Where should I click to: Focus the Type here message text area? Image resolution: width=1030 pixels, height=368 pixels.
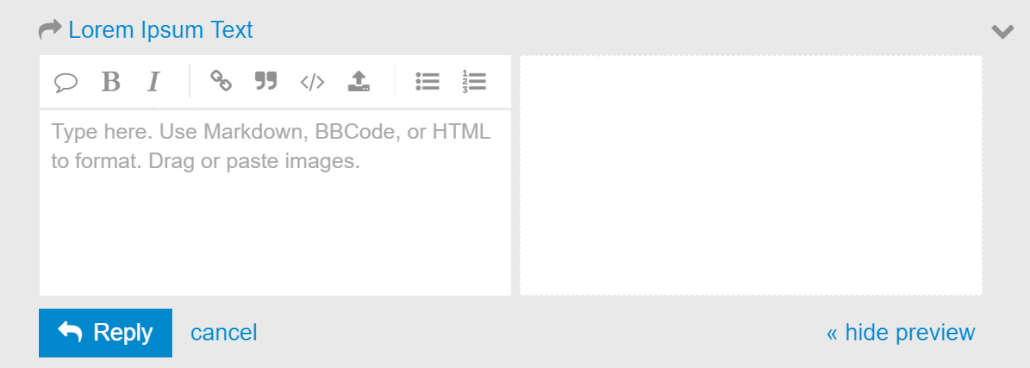(275, 202)
